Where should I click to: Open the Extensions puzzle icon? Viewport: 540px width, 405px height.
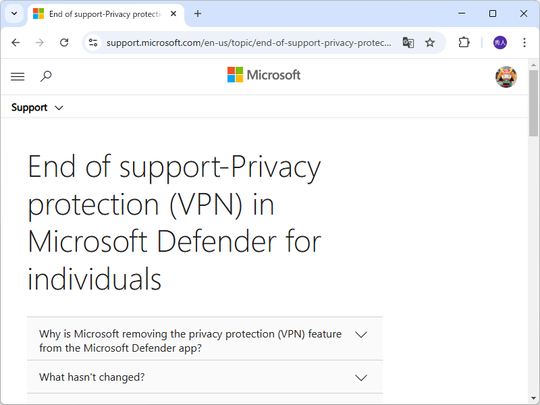[464, 43]
